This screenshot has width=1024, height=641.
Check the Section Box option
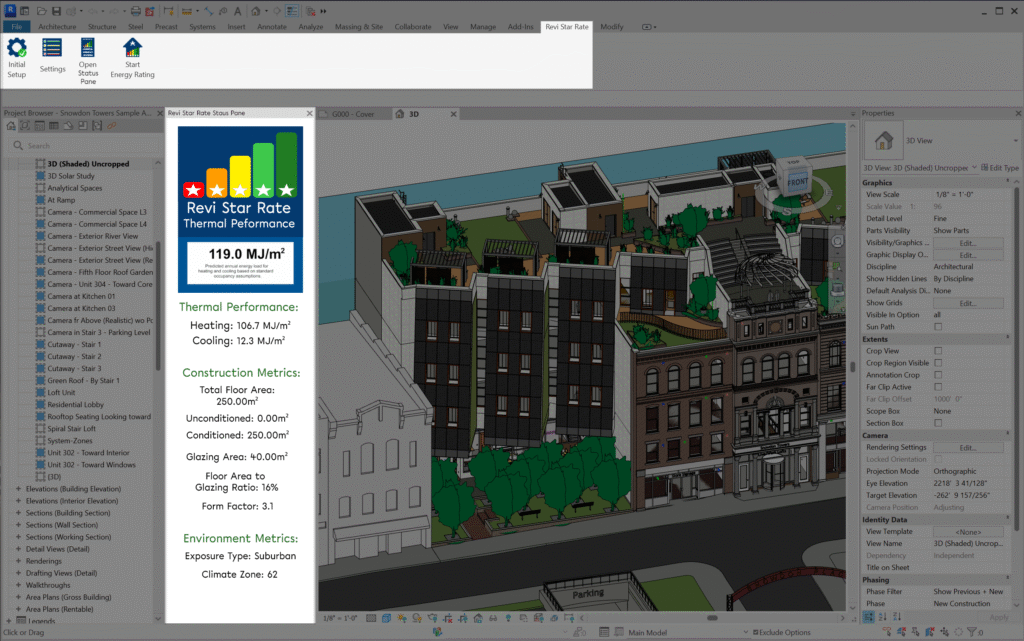pyautogui.click(x=938, y=423)
